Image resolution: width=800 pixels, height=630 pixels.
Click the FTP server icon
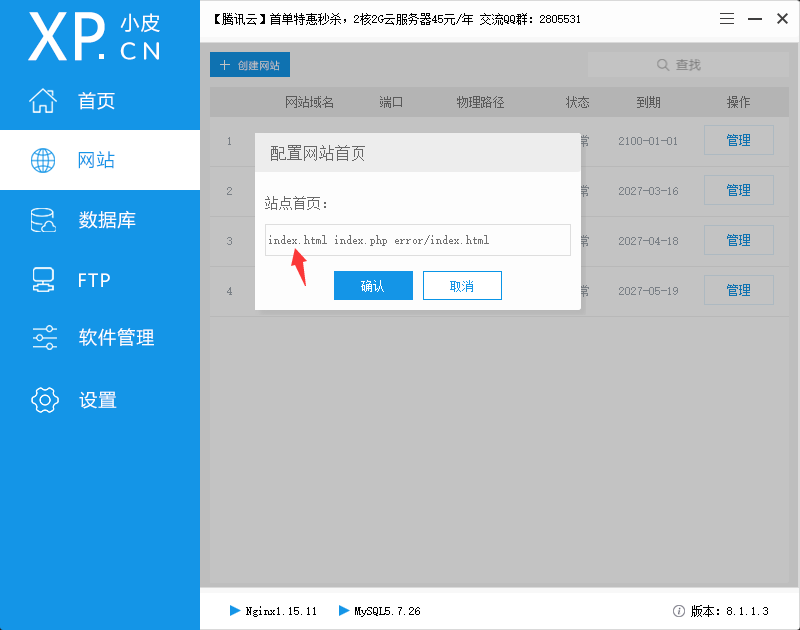pos(43,279)
